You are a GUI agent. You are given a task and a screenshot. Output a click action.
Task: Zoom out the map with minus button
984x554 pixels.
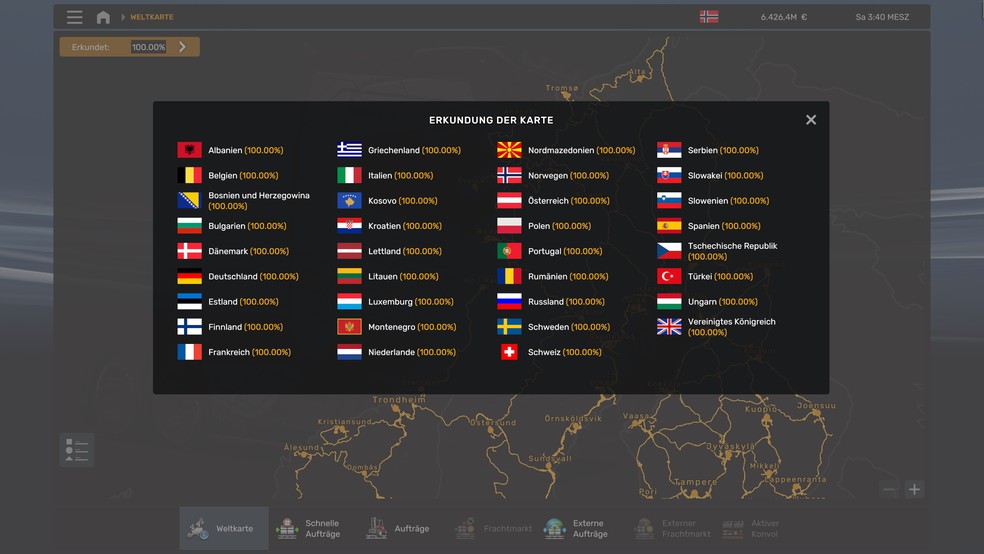click(x=889, y=489)
